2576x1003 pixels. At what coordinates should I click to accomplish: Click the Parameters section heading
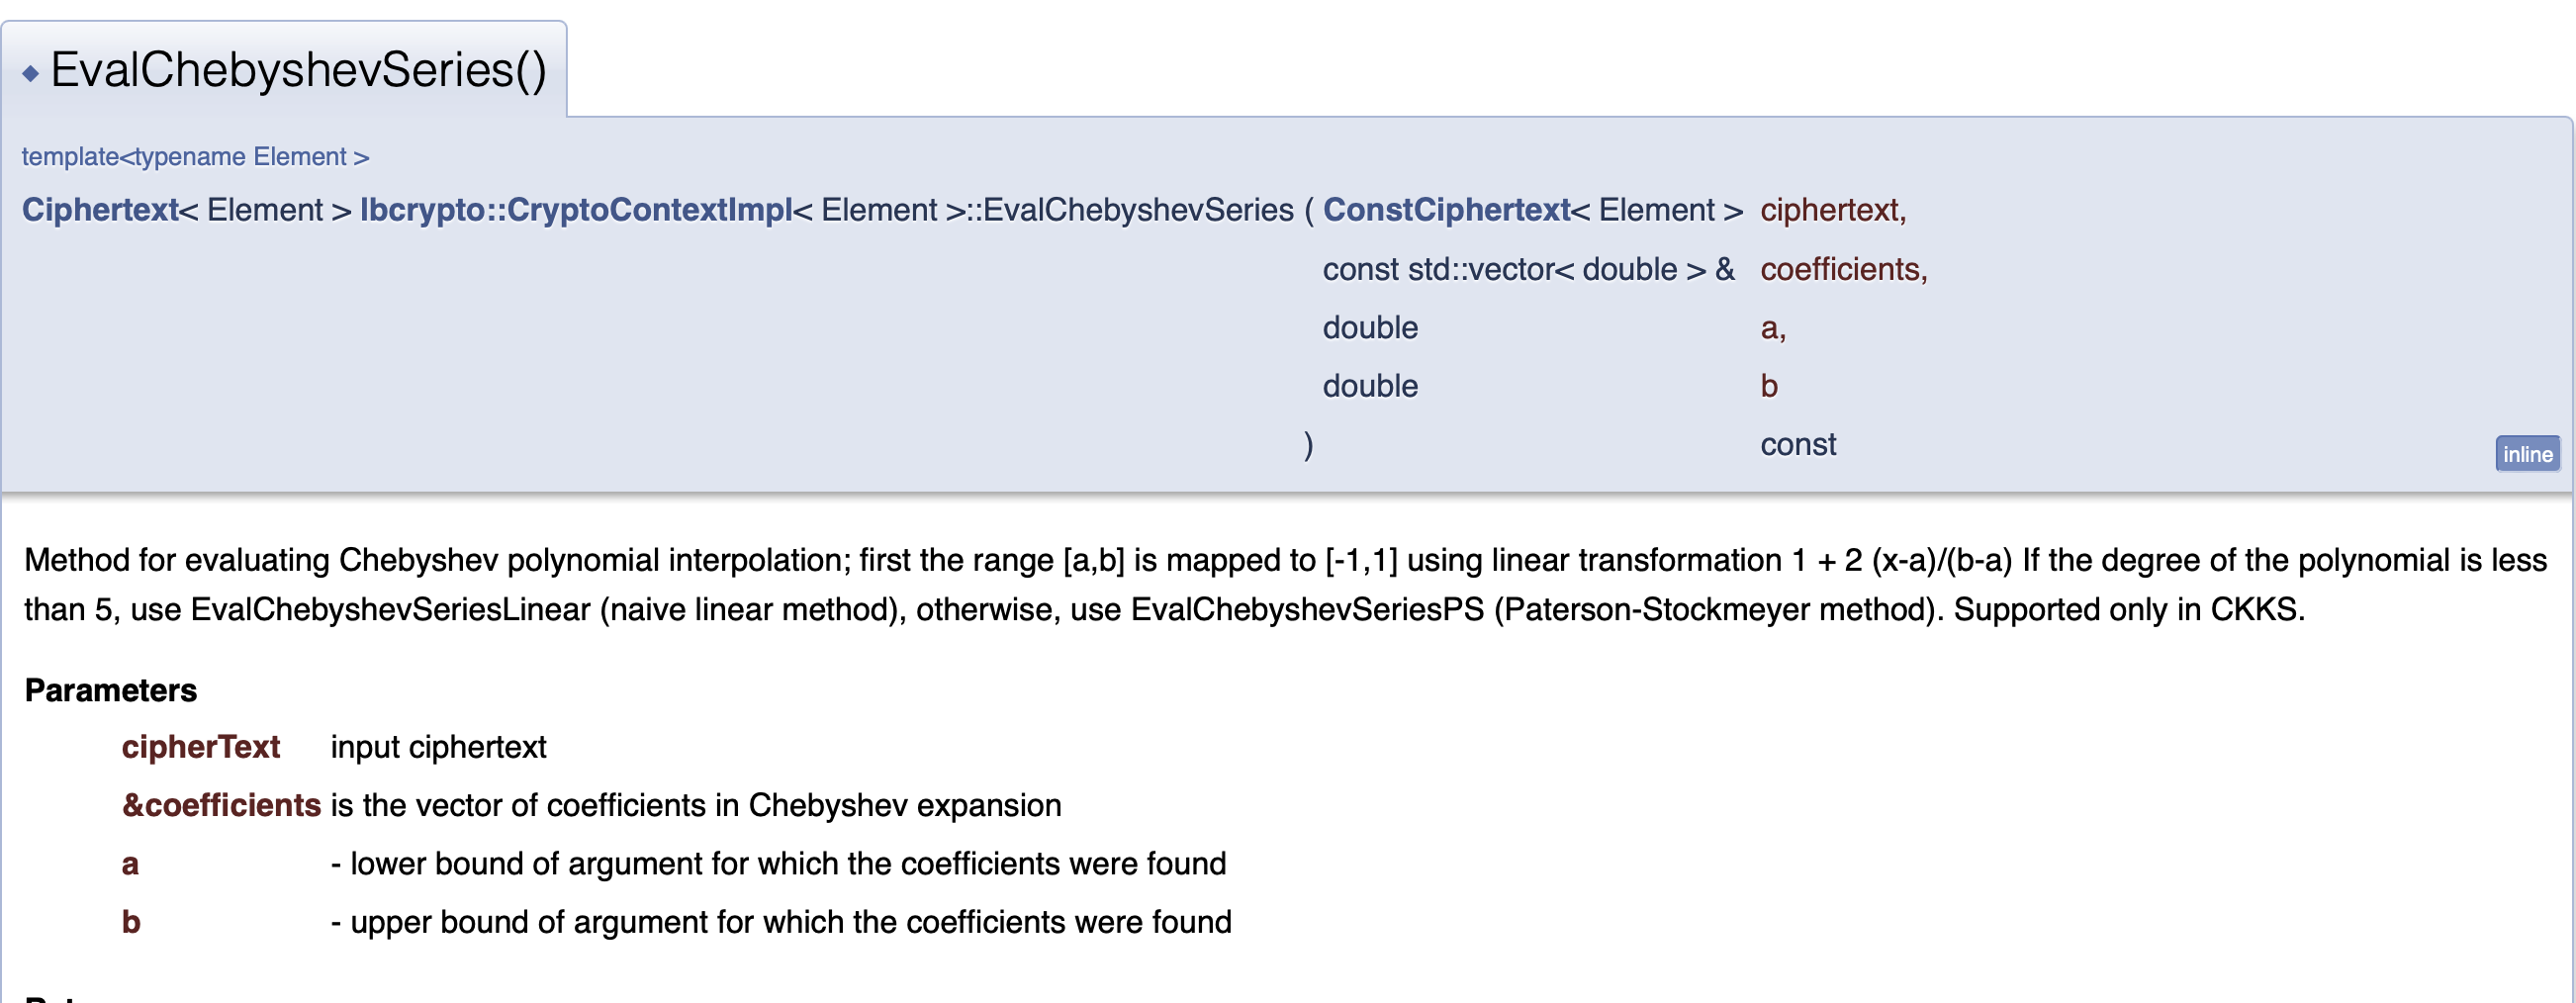(x=111, y=690)
